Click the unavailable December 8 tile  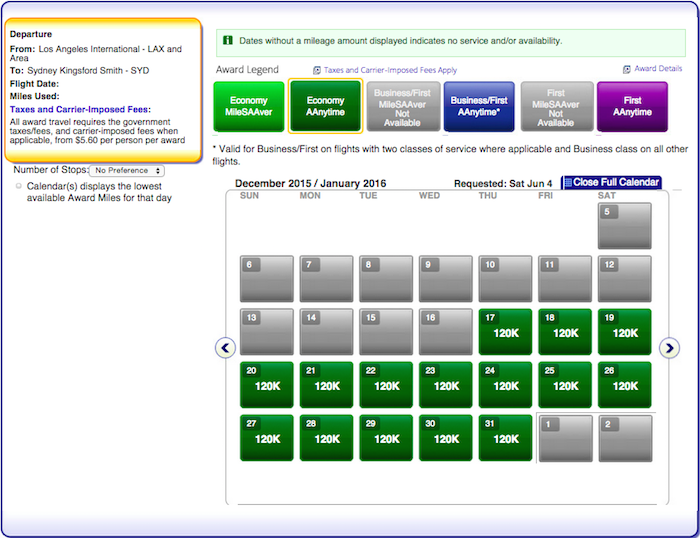386,279
